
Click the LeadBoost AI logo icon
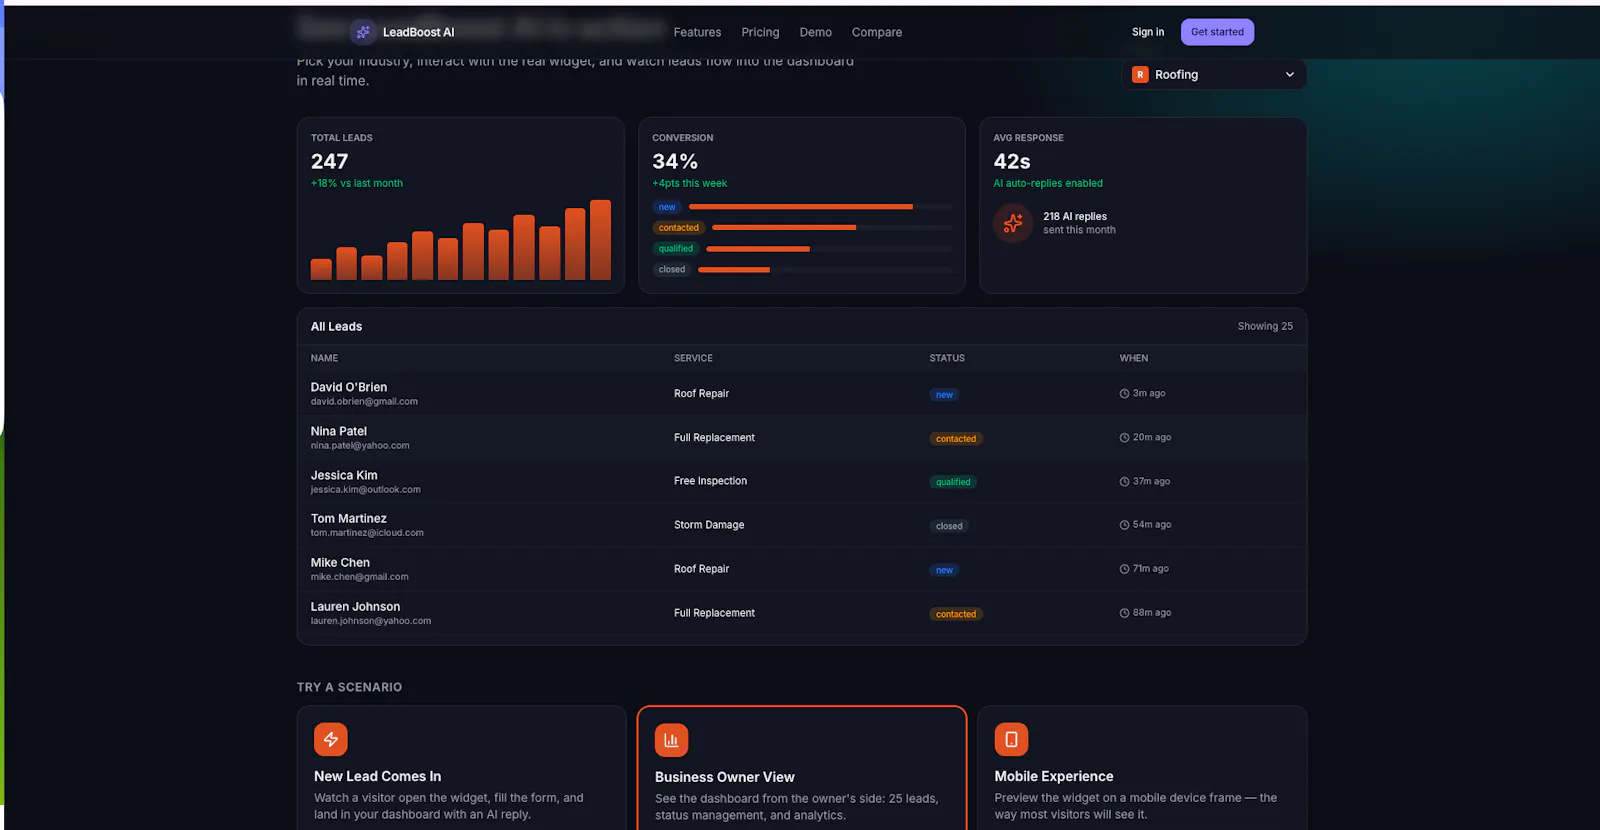(x=363, y=32)
